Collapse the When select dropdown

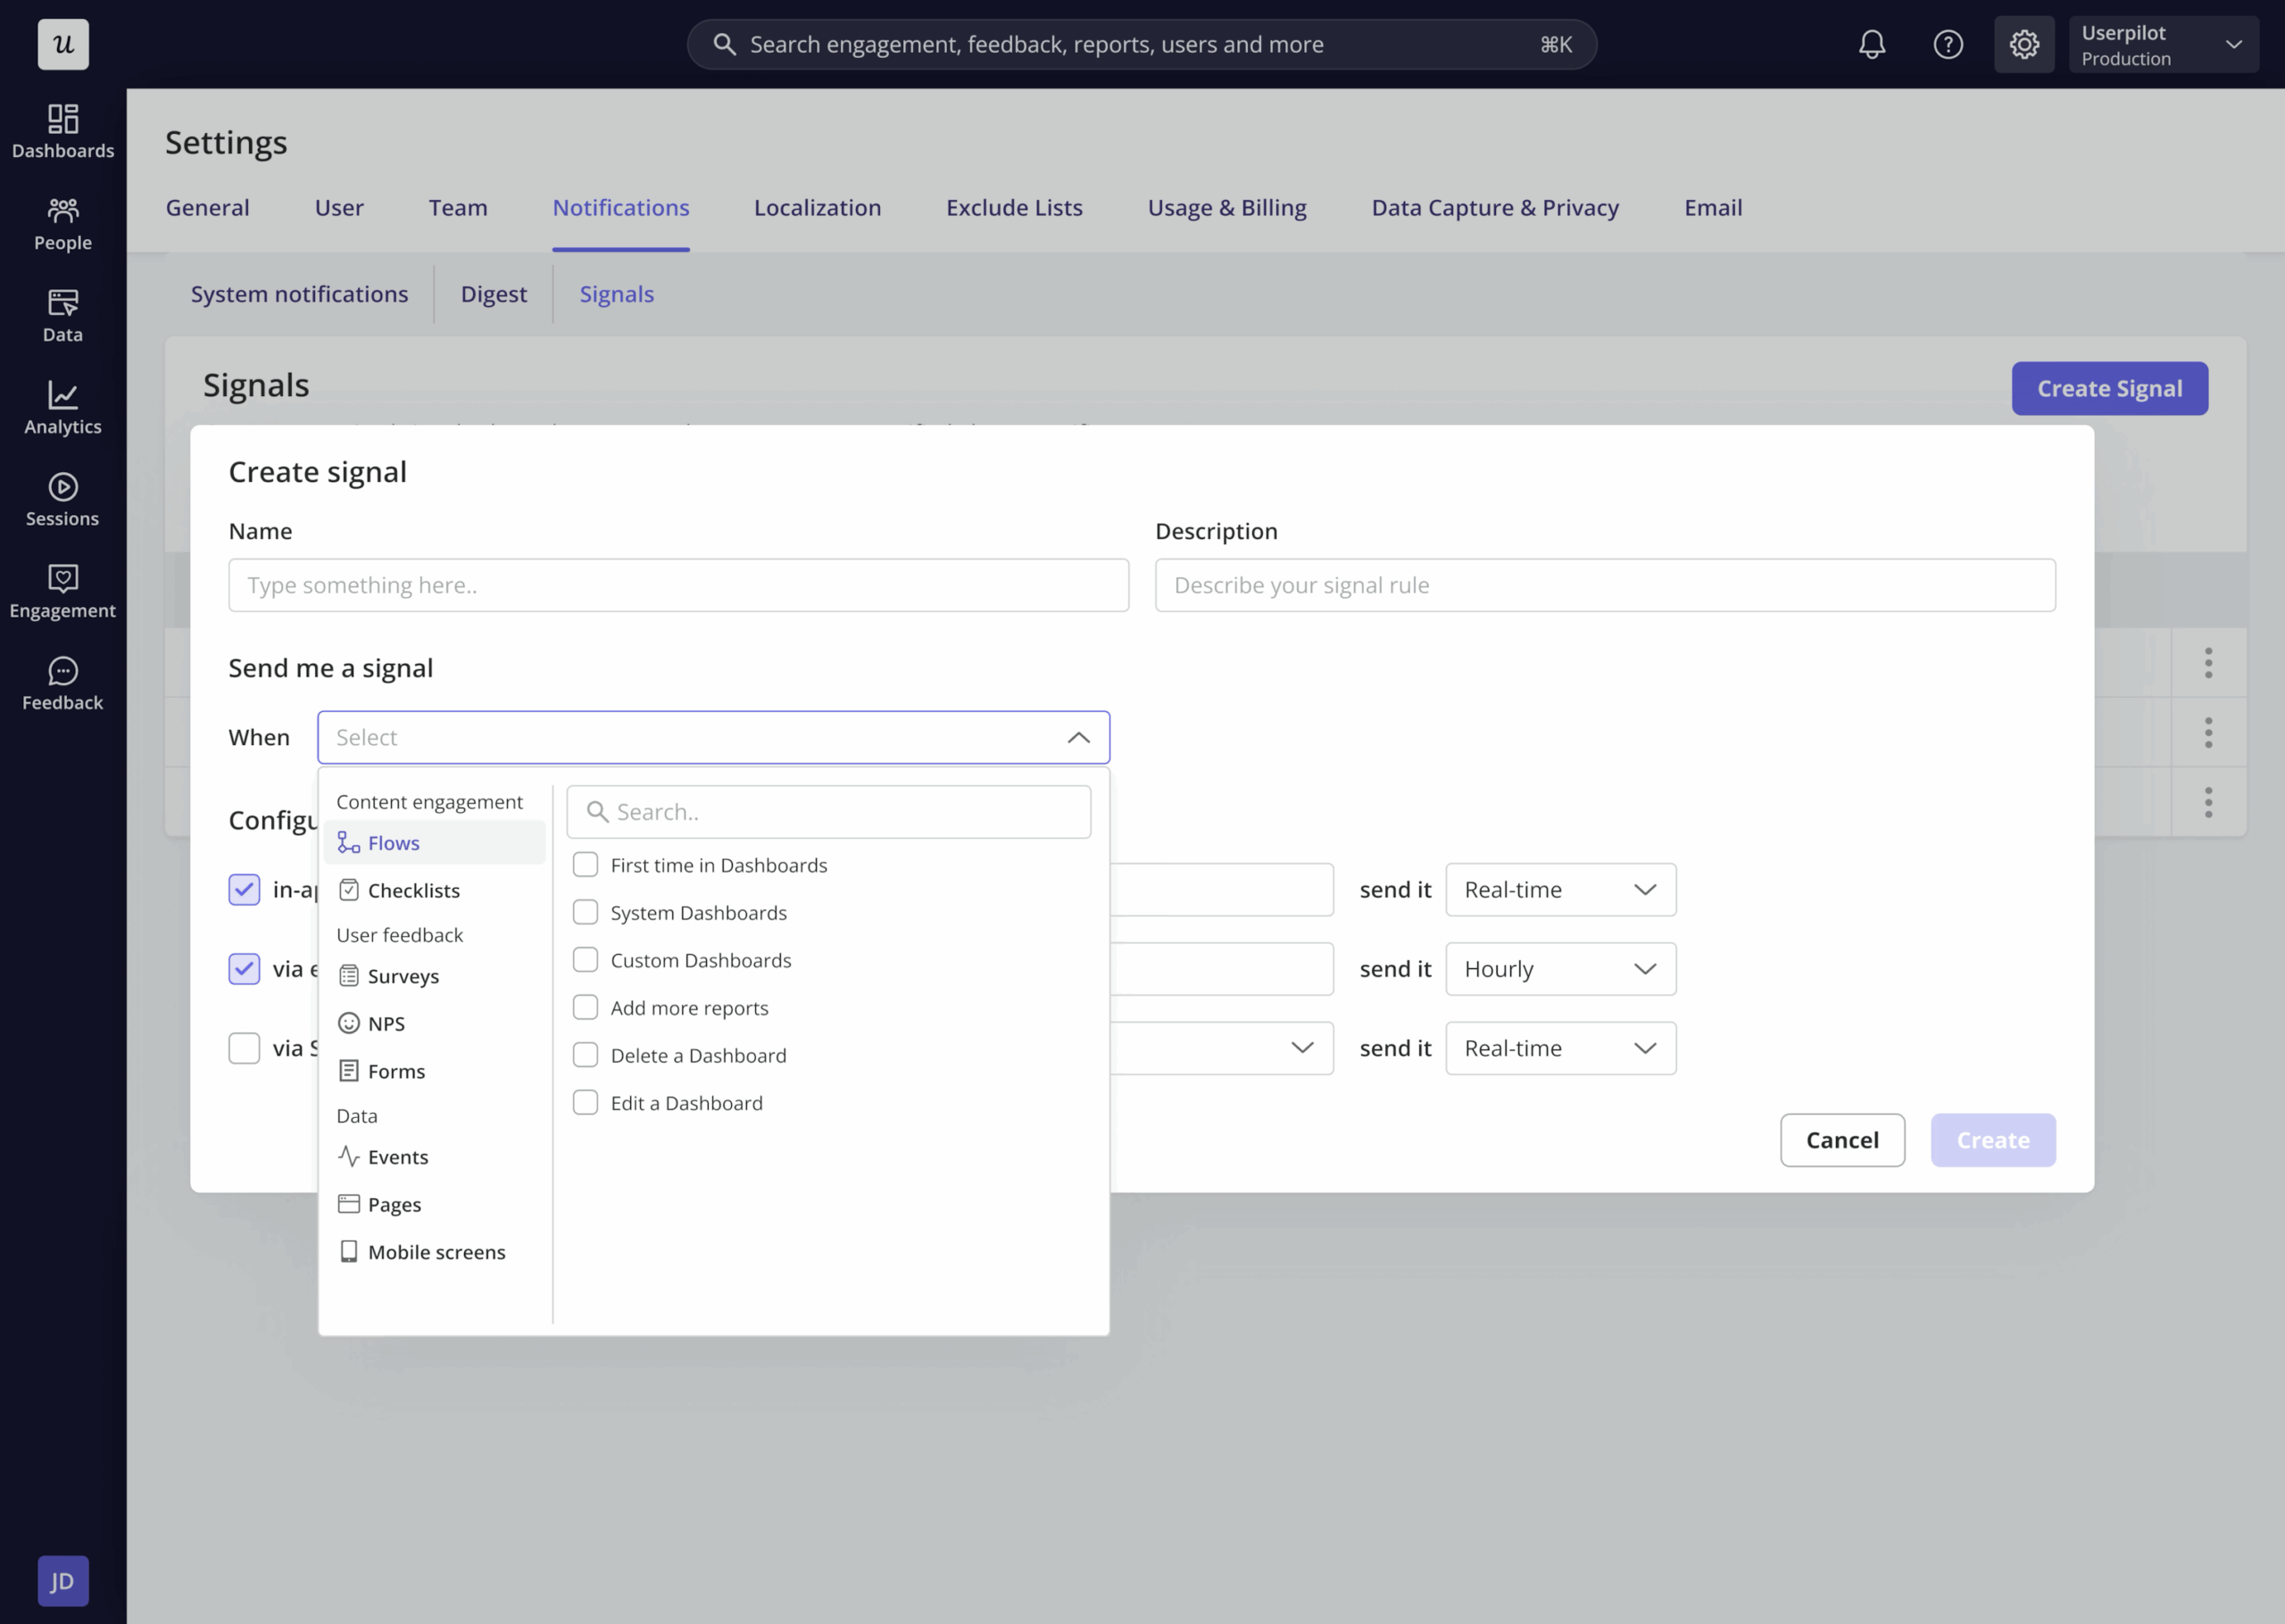(1079, 737)
